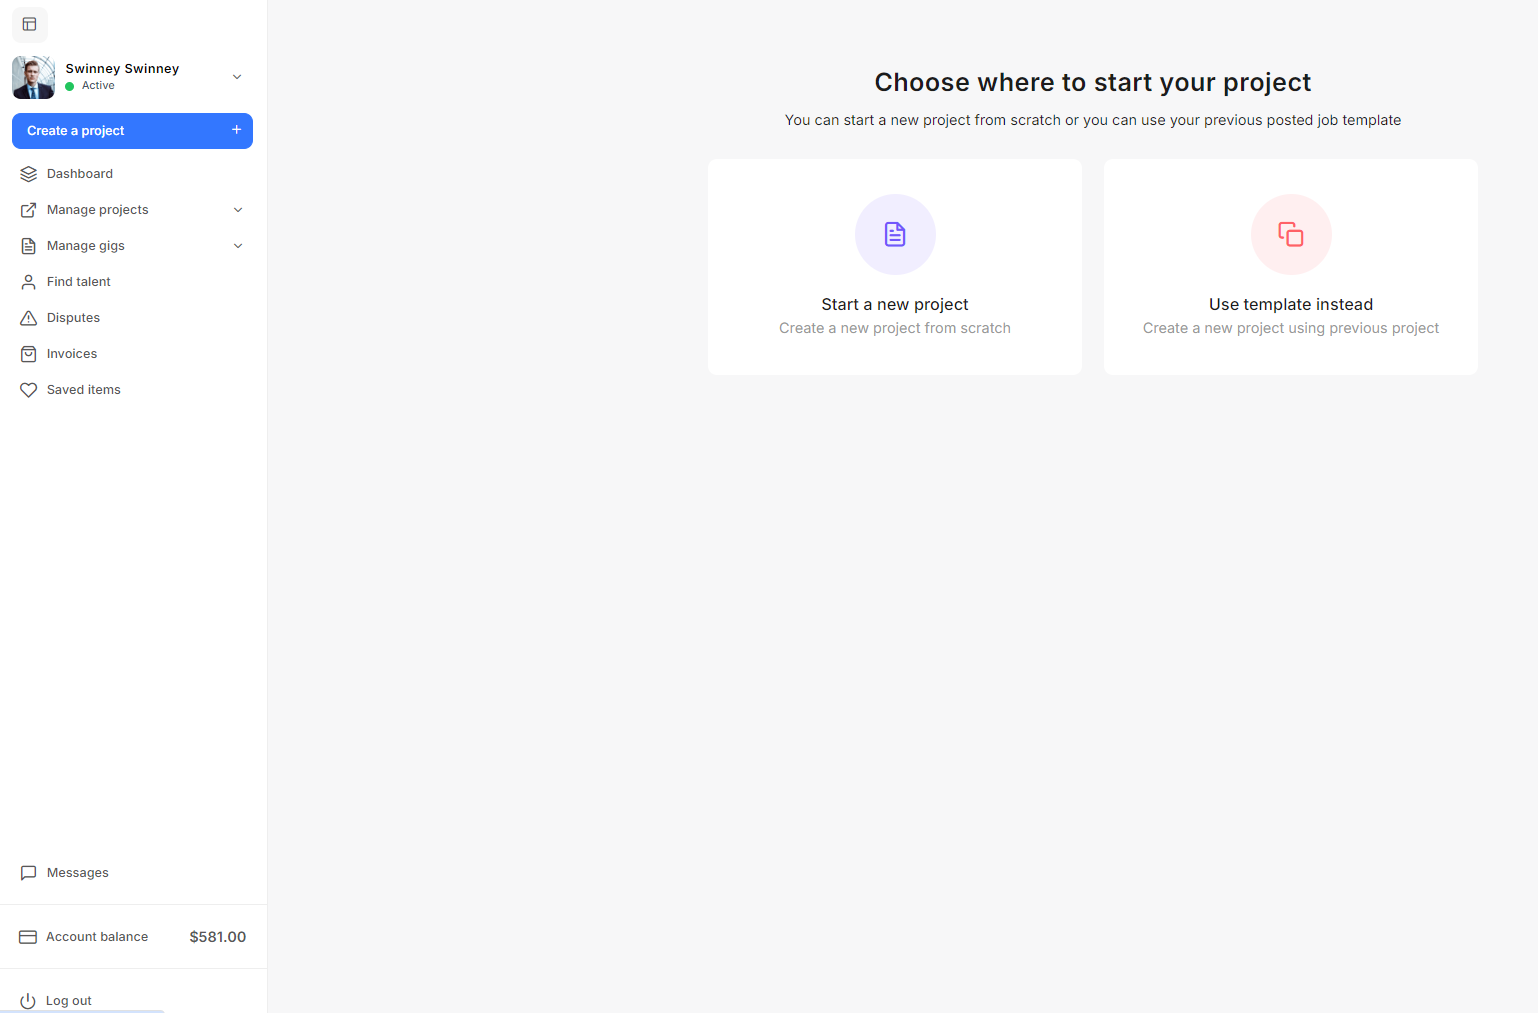Click the Find talent person icon
Image resolution: width=1538 pixels, height=1013 pixels.
pyautogui.click(x=29, y=282)
